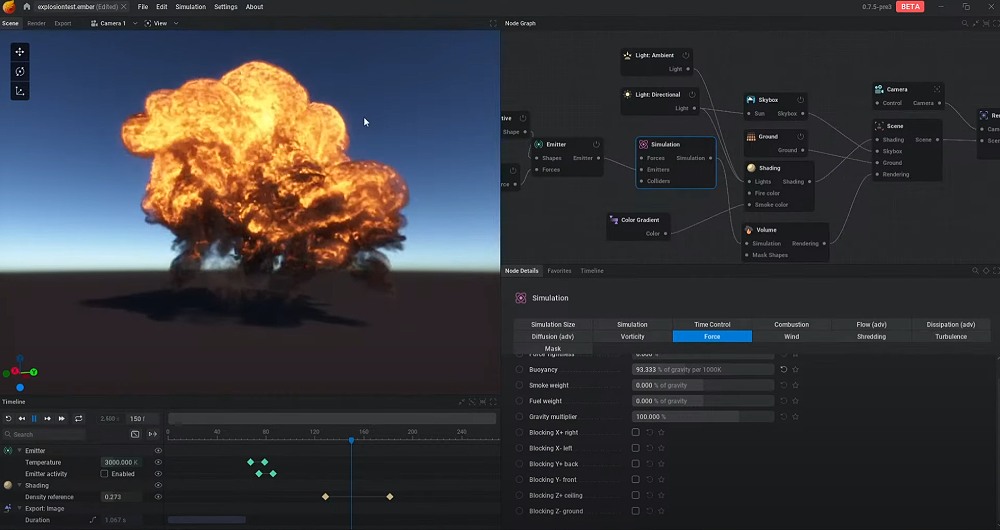The image size is (1000, 530).
Task: Favorite the Buoyancy parameter star
Action: point(795,369)
